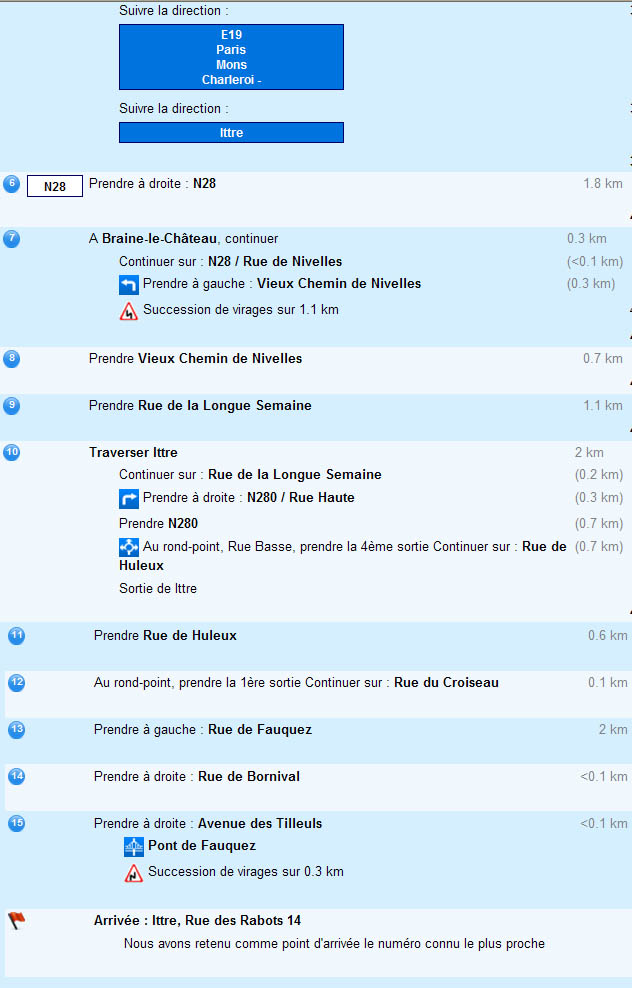Screen dimensions: 636x988
Task: Select 'Continuer sur : N28 / Rue de Nivelles'
Action: (x=231, y=261)
